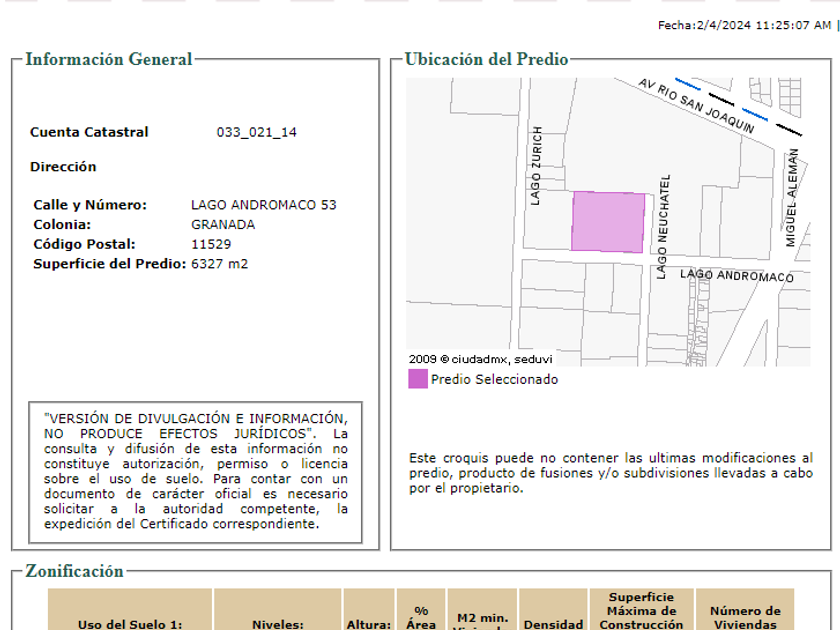Viewport: 840px width, 630px height.
Task: Click the Densidad column header
Action: coord(553,624)
